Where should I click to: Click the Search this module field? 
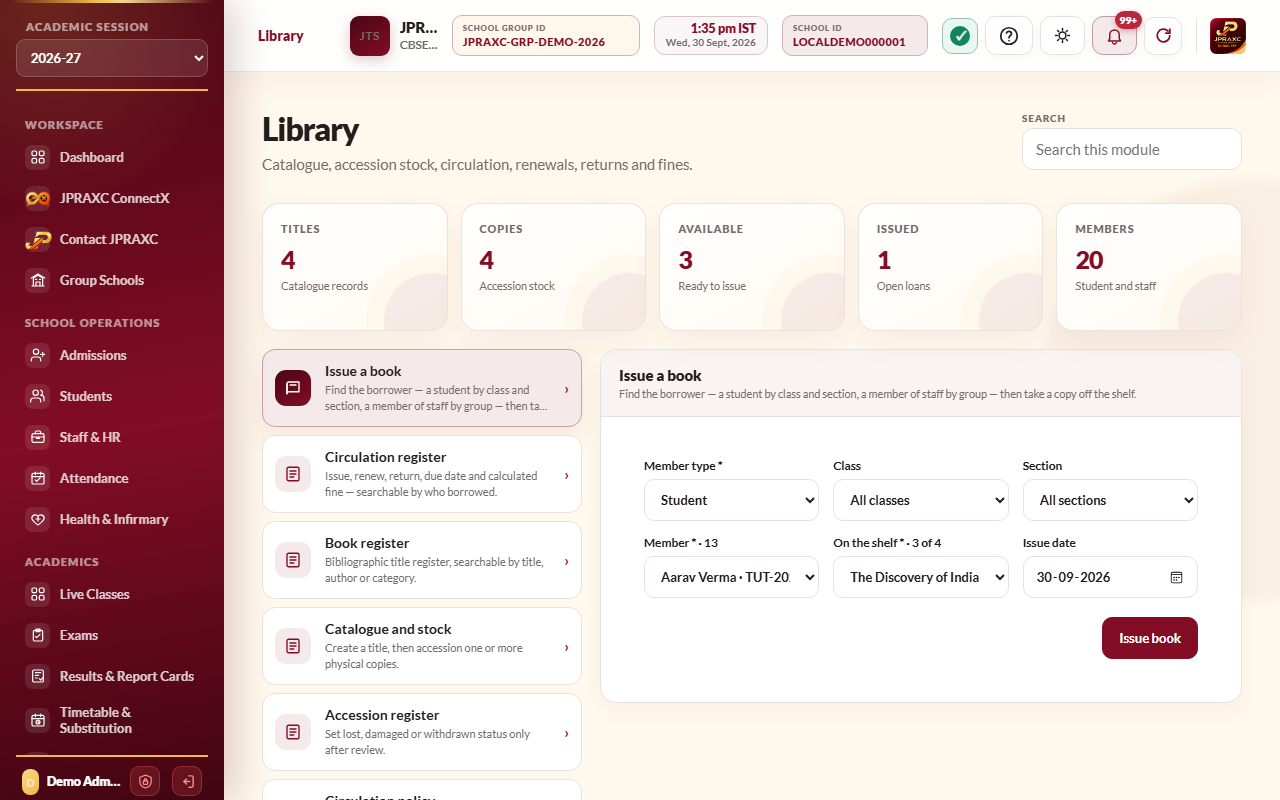(1132, 149)
